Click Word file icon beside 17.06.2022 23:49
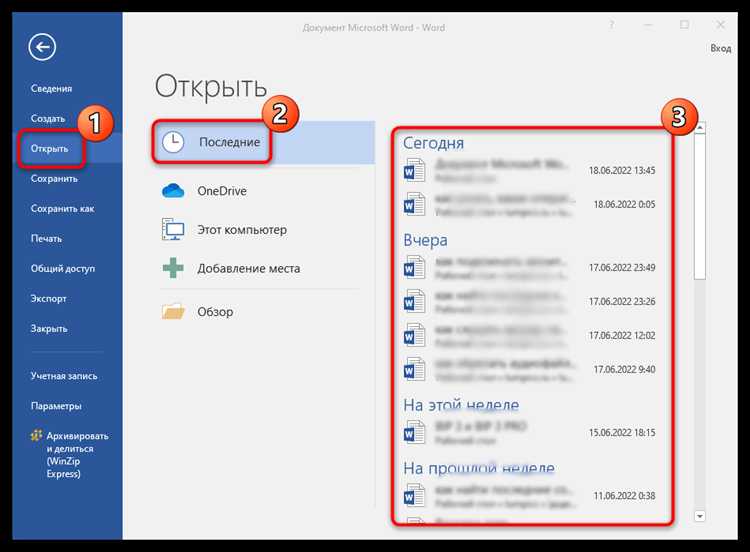Viewport: 750px width, 552px height. [414, 268]
